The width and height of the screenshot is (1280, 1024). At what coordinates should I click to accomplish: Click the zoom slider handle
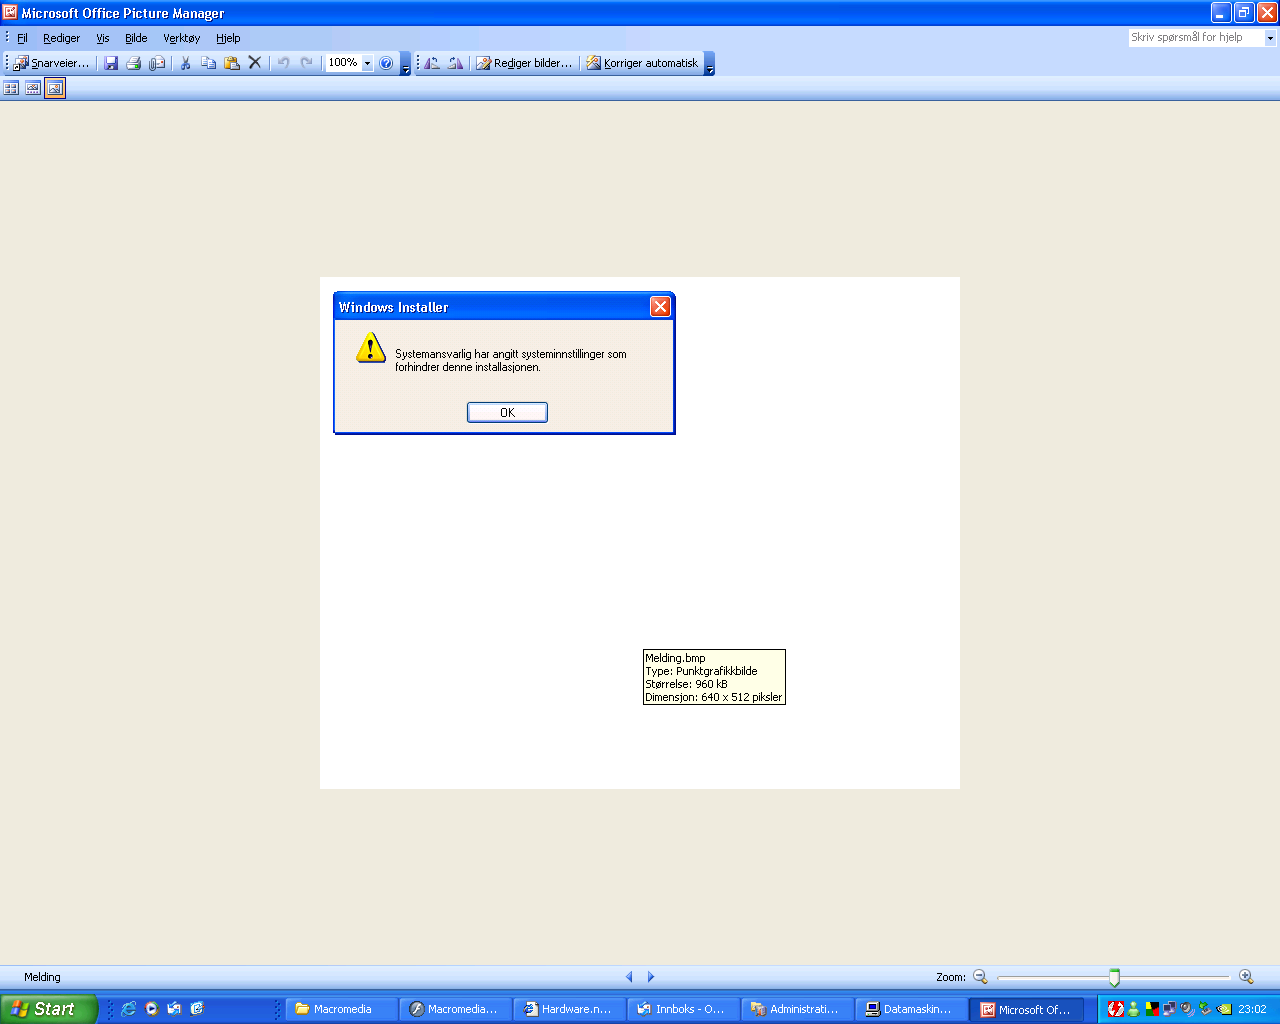[1114, 978]
